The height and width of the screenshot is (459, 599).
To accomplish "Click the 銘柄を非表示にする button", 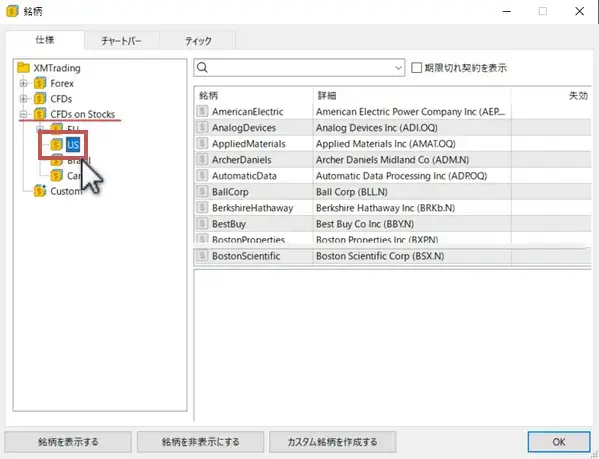I will 201,442.
